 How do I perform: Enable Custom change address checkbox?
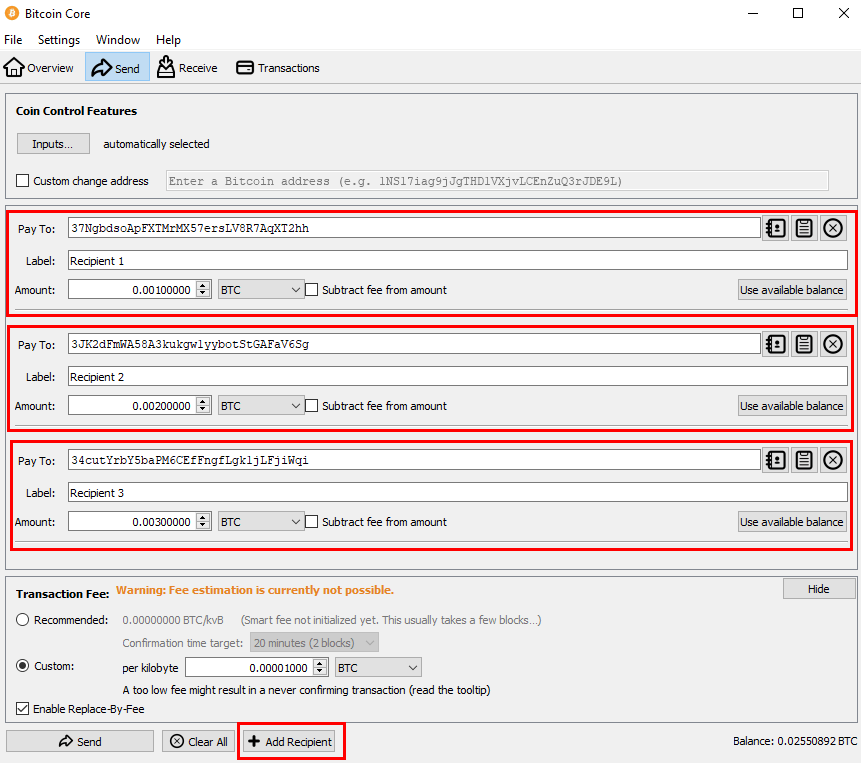23,181
